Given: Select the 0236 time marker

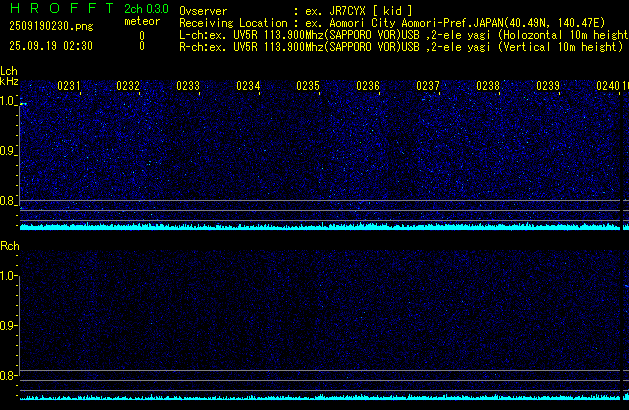Looking at the screenshot, I should (x=368, y=86).
